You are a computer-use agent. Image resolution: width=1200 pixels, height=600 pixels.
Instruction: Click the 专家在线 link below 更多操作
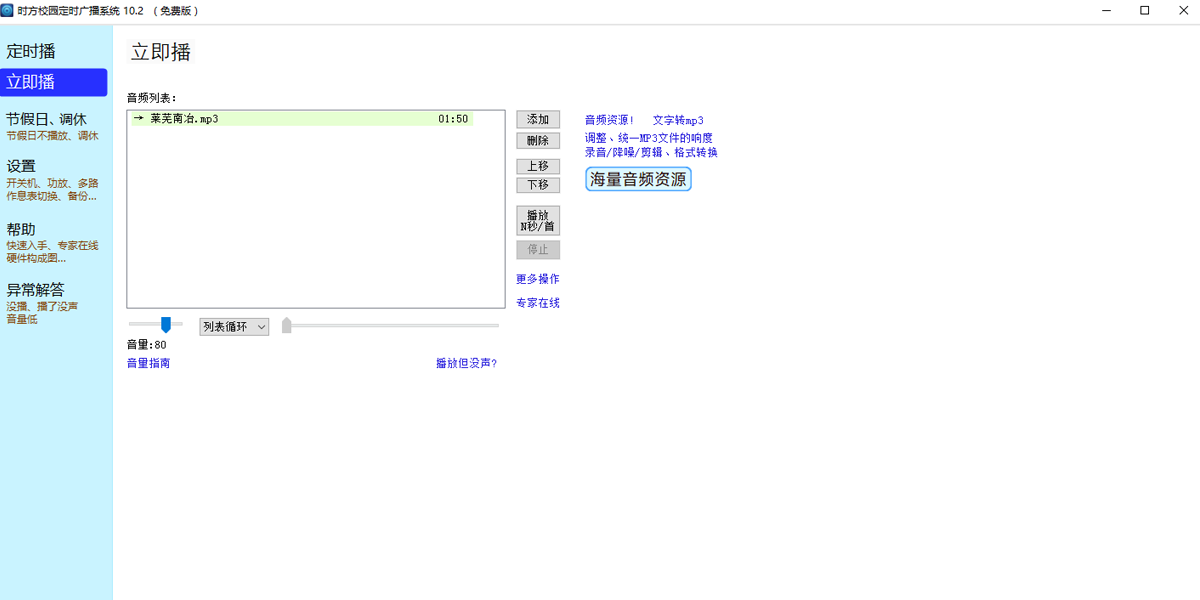(538, 303)
